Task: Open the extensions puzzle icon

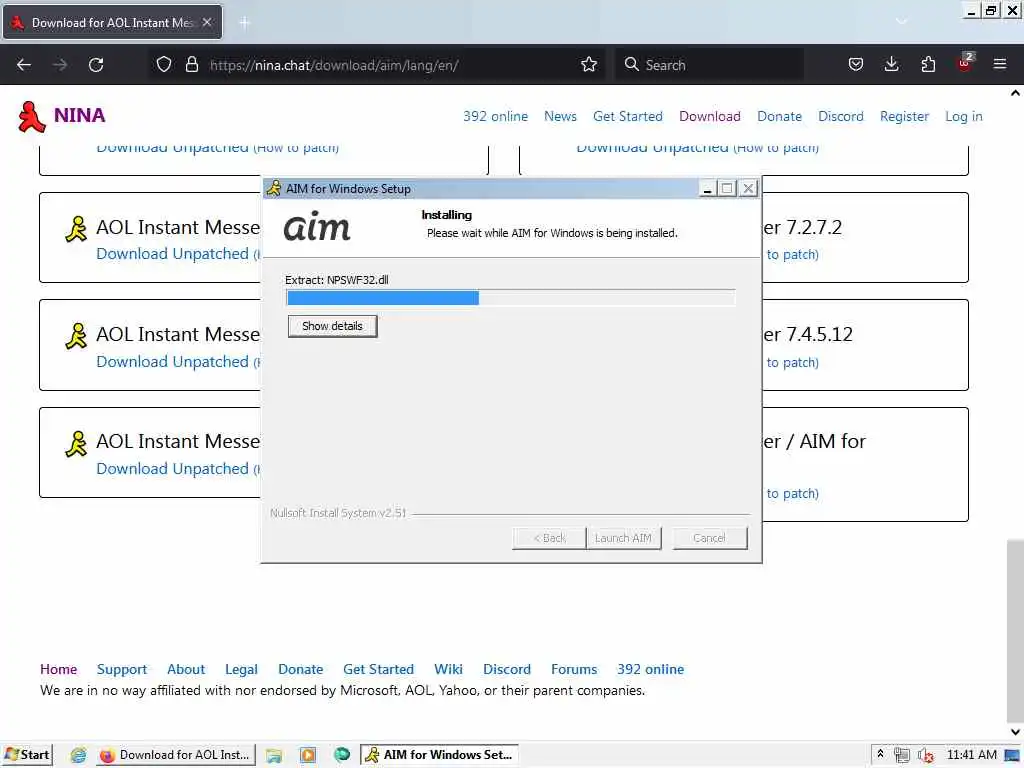Action: 928,65
